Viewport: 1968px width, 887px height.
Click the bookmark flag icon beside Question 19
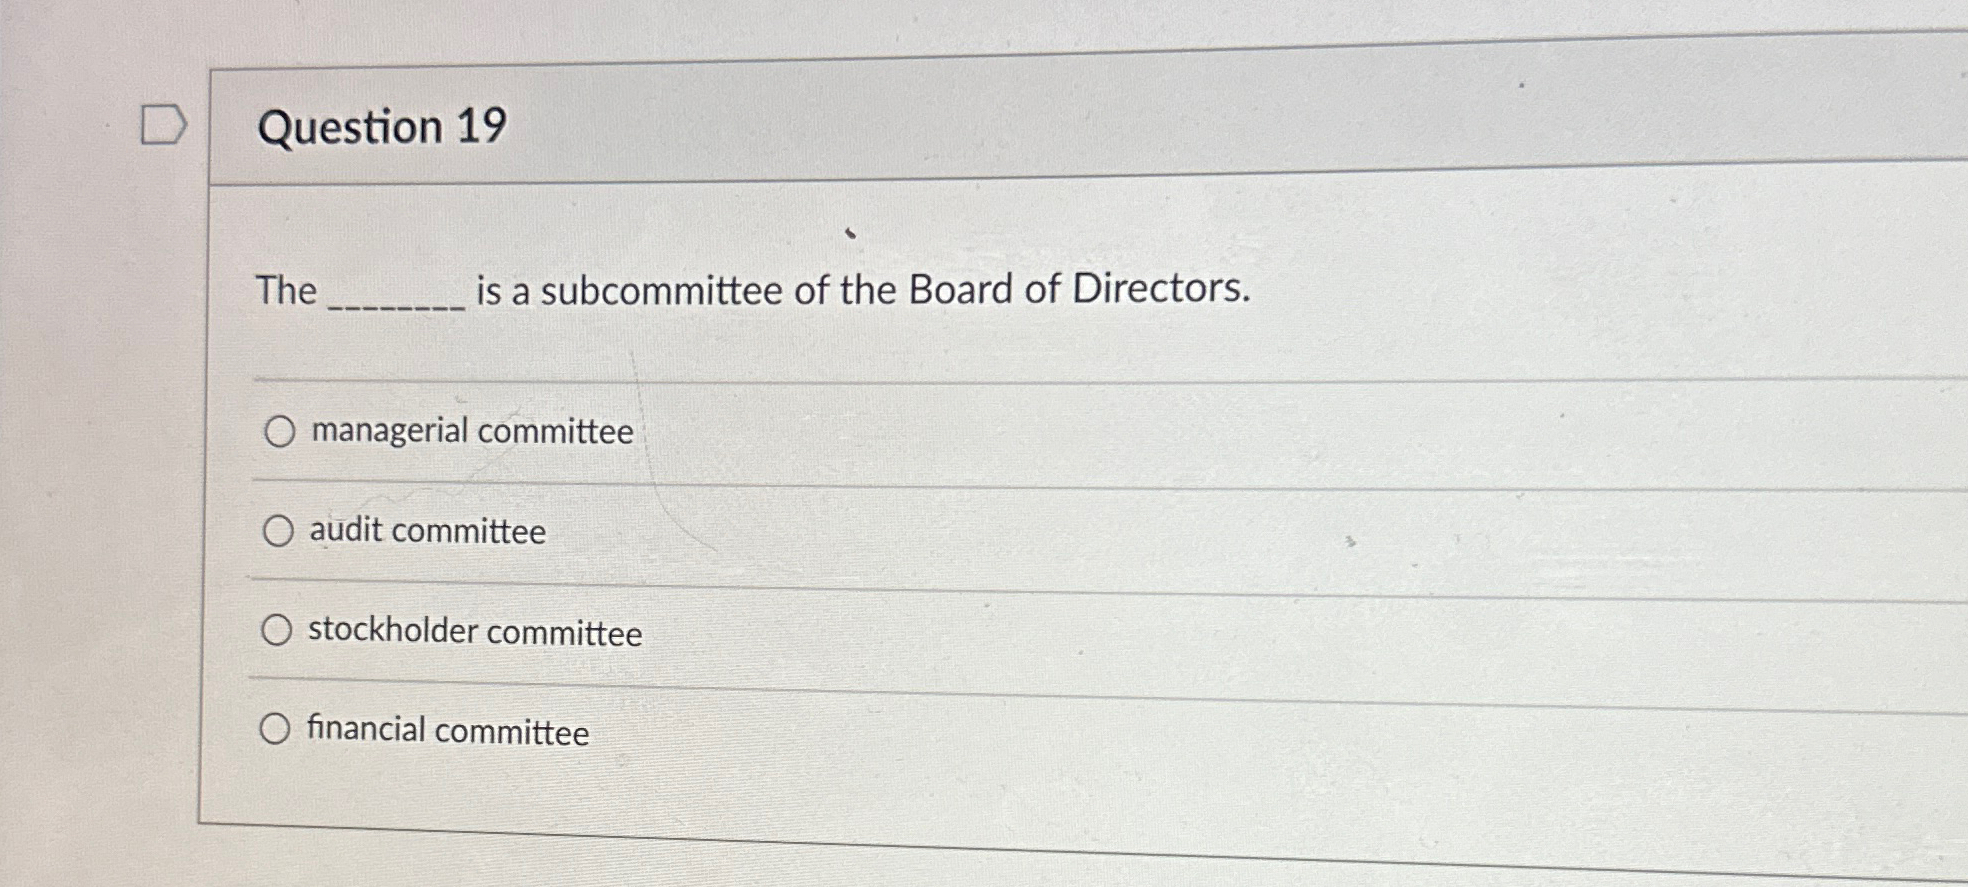tap(163, 123)
